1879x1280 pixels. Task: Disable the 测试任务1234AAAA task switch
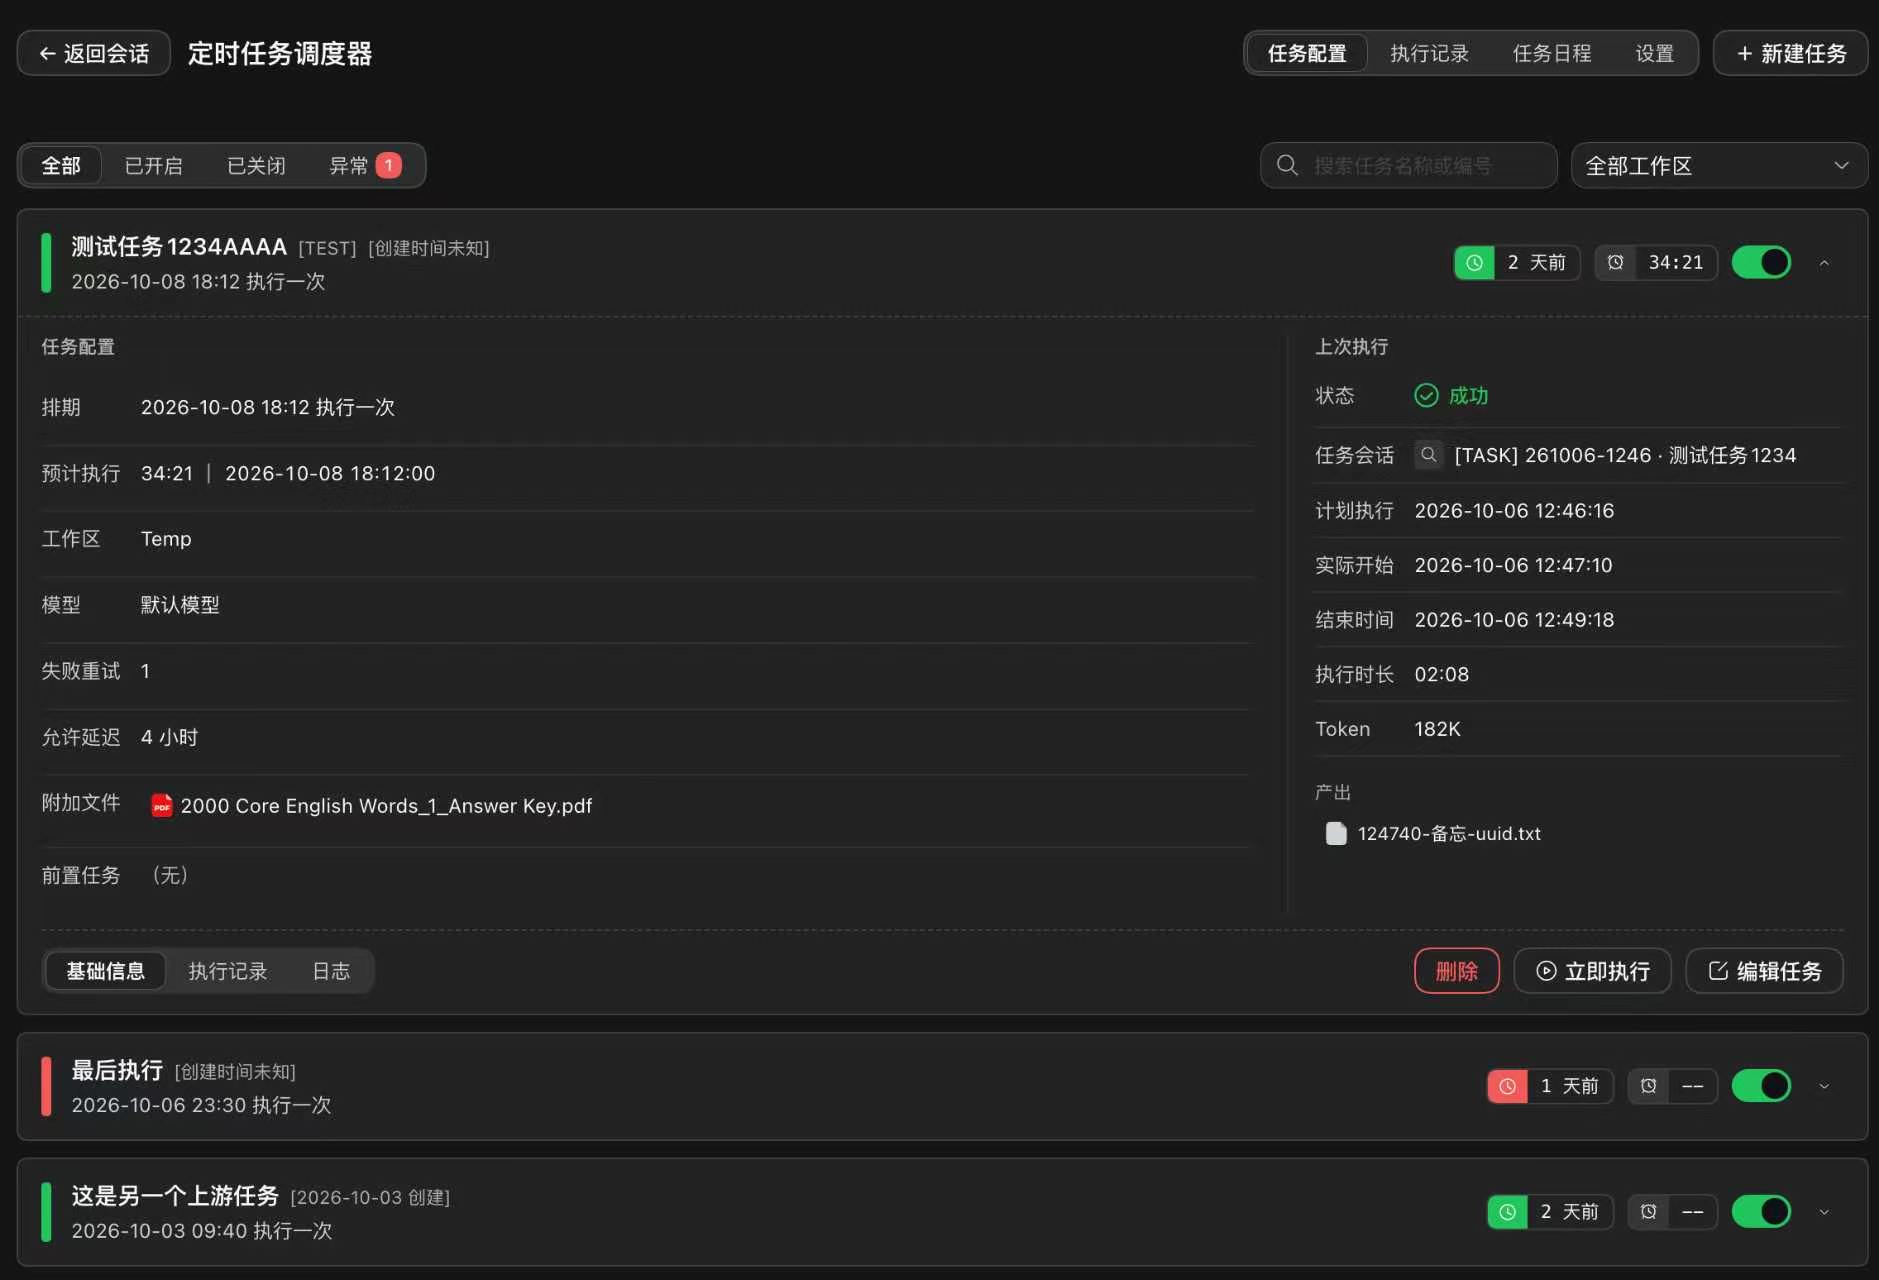coord(1761,263)
